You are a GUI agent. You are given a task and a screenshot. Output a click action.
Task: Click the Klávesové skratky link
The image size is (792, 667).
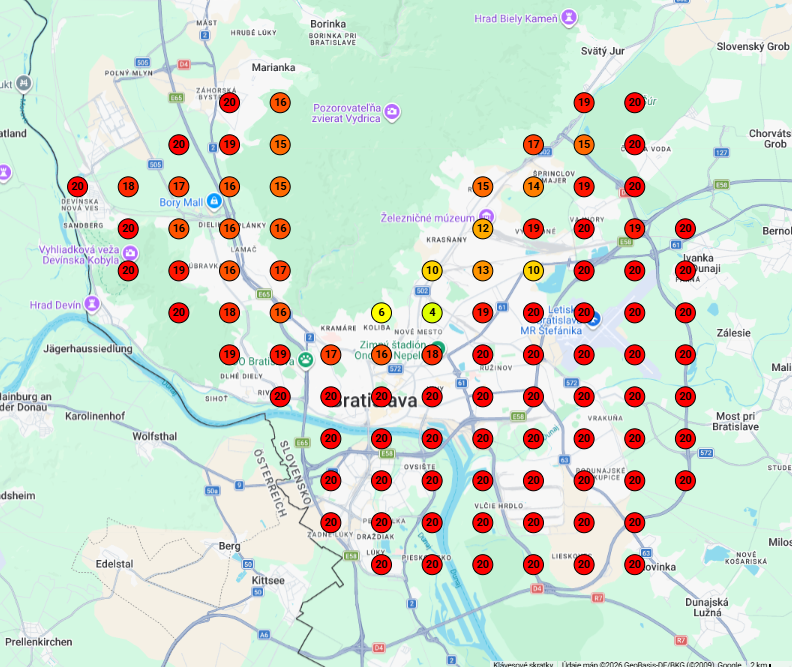click(524, 663)
